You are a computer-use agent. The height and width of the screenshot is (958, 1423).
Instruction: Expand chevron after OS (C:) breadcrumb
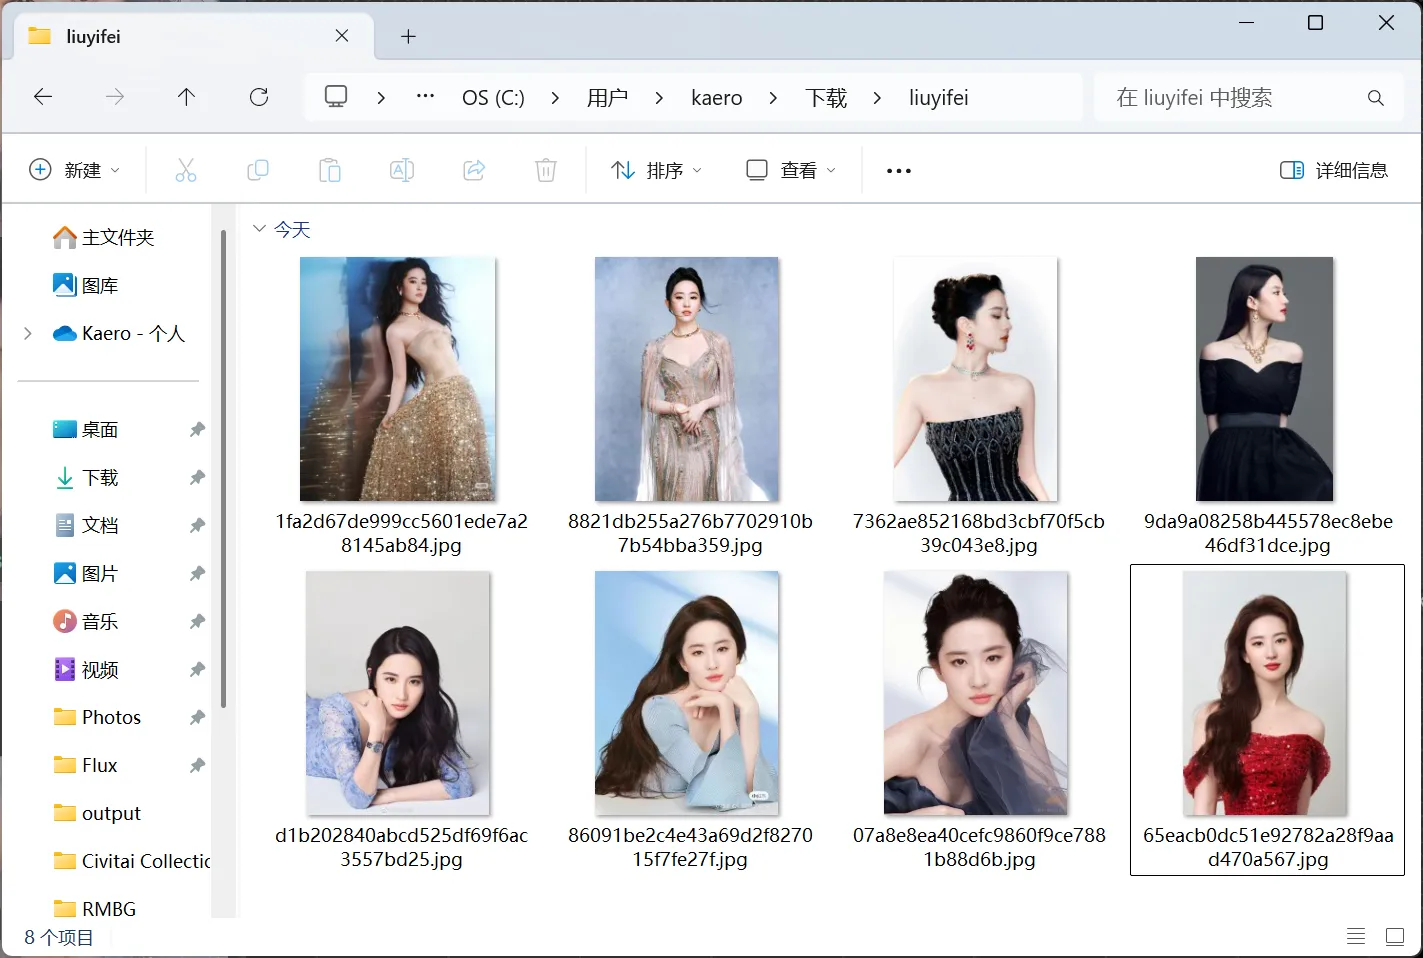click(x=555, y=97)
